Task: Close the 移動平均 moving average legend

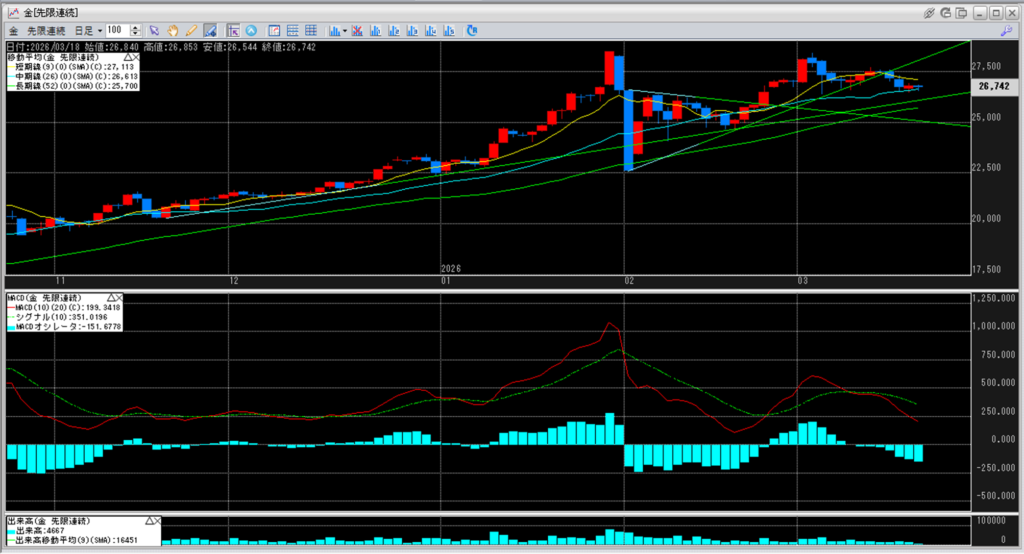Action: (135, 59)
